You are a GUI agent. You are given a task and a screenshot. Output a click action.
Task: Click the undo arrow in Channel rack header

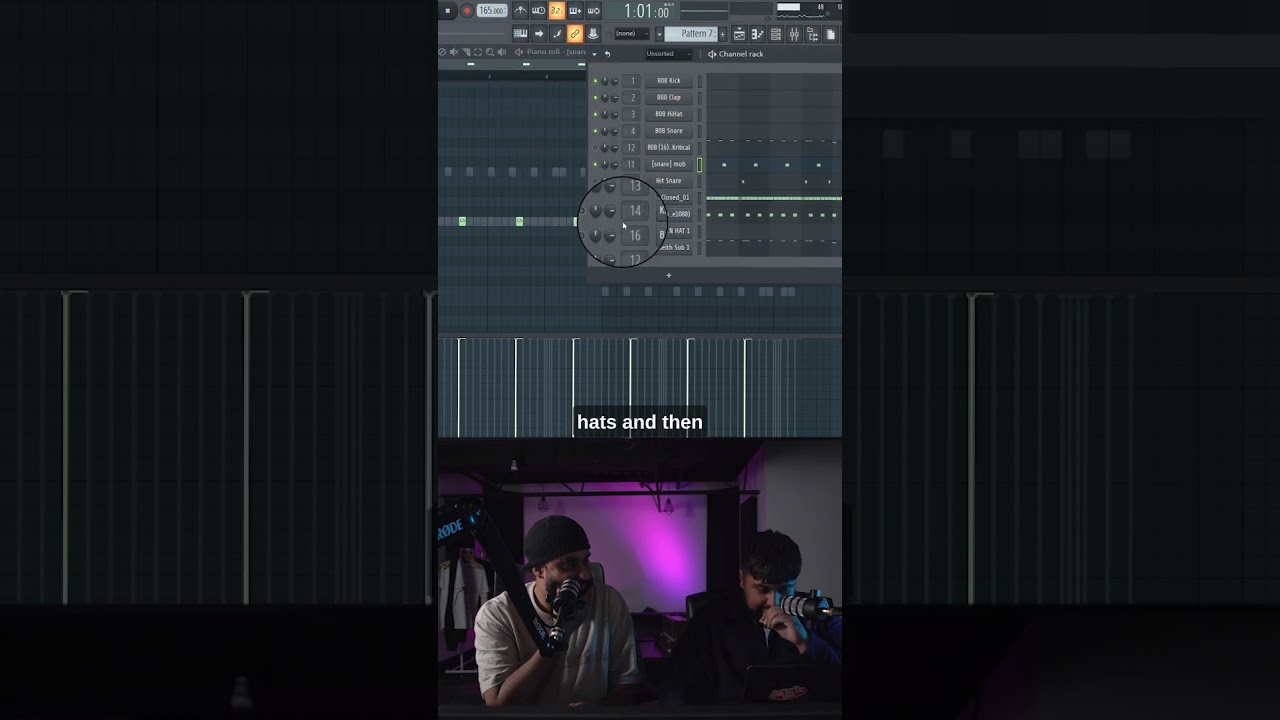[607, 54]
